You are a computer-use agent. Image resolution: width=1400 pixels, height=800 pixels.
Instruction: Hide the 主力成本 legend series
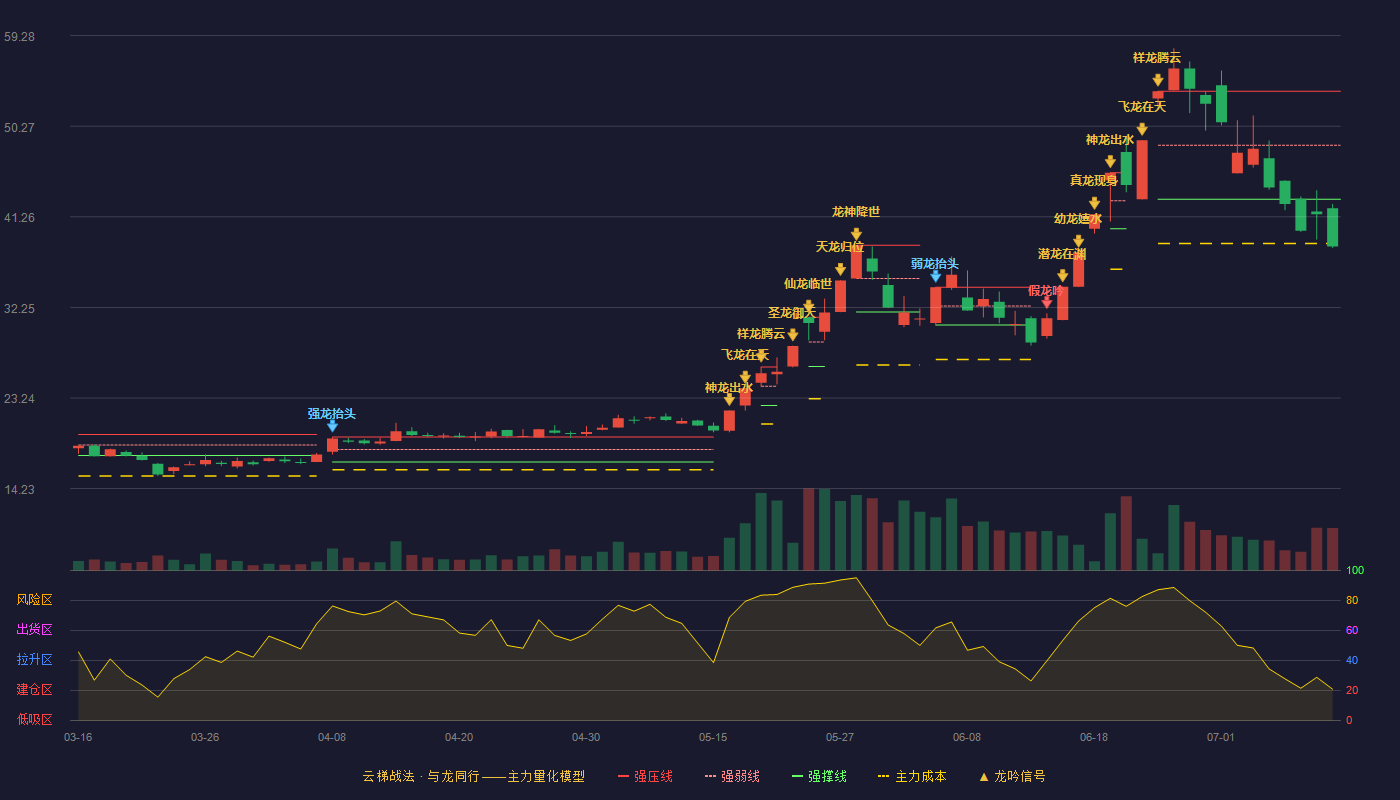click(x=912, y=776)
